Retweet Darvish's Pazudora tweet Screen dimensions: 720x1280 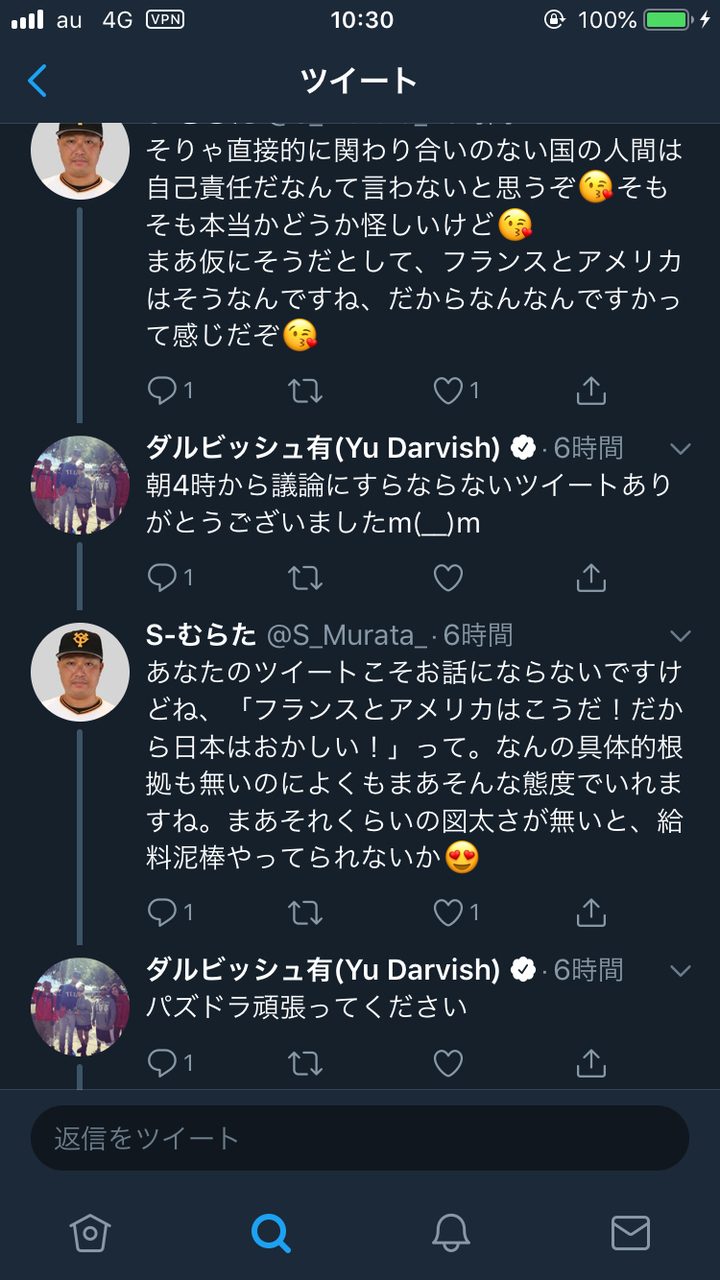[305, 1063]
